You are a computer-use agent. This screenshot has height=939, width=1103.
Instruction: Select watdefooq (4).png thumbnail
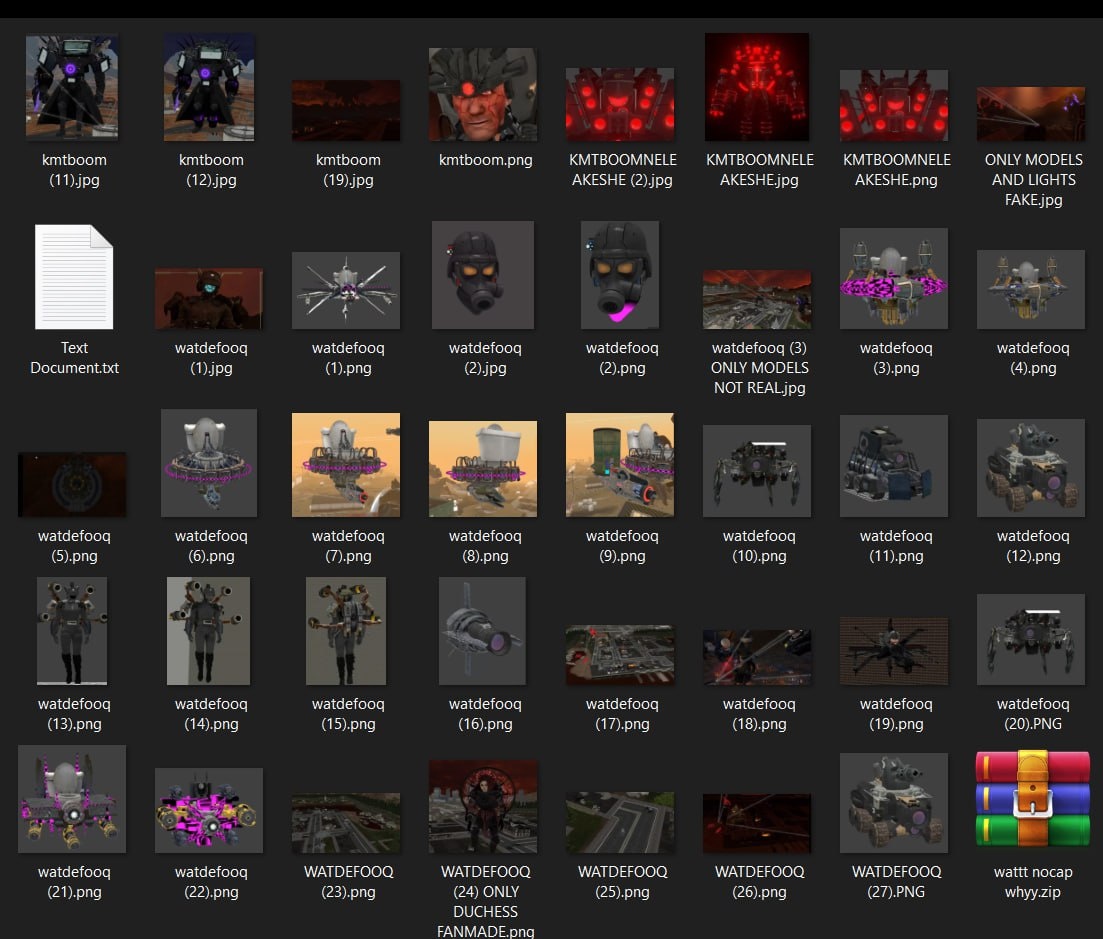point(1031,289)
